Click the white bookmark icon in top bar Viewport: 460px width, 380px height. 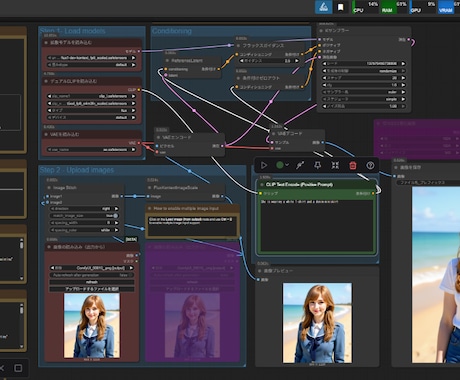pyautogui.click(x=341, y=7)
